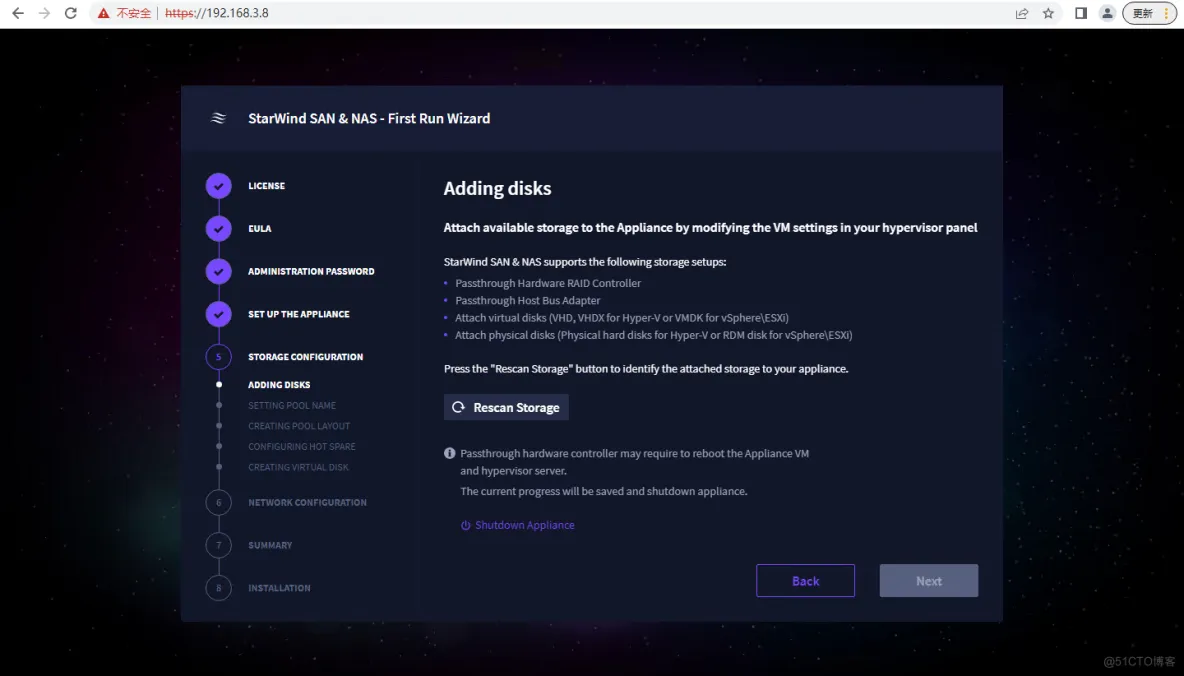Select the Setting Pool Name substep
This screenshot has height=676, width=1184.
tap(292, 406)
